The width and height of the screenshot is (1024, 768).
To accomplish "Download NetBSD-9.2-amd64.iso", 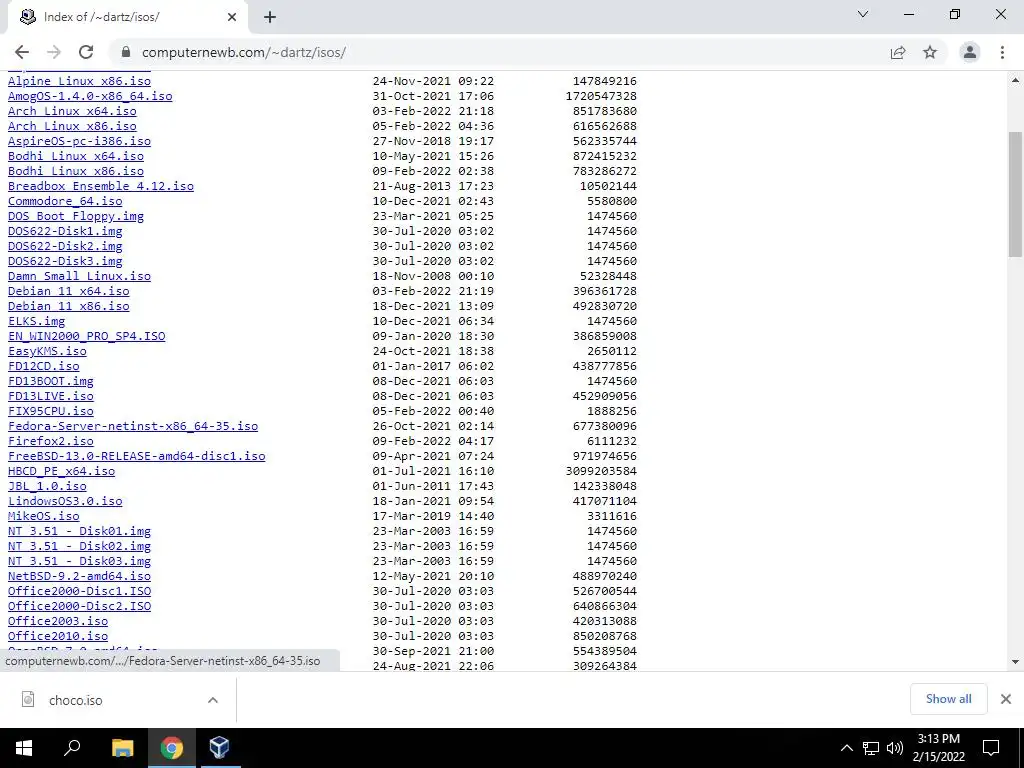I will click(79, 577).
